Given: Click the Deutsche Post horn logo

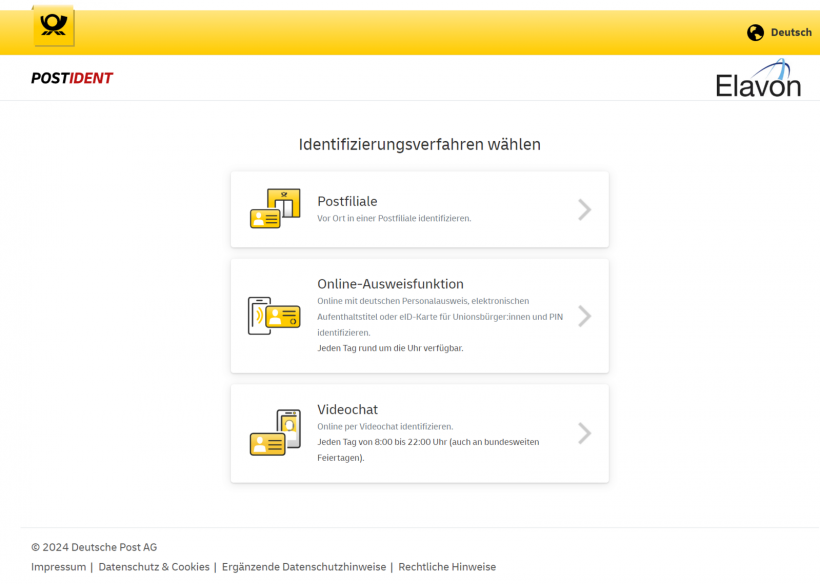Looking at the screenshot, I should tap(54, 26).
